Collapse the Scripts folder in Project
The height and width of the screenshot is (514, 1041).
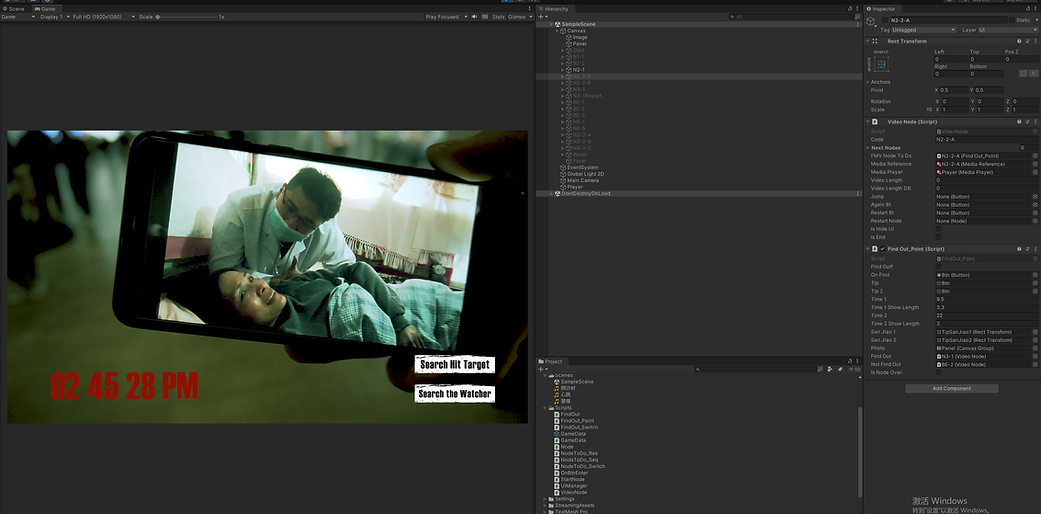(x=545, y=408)
